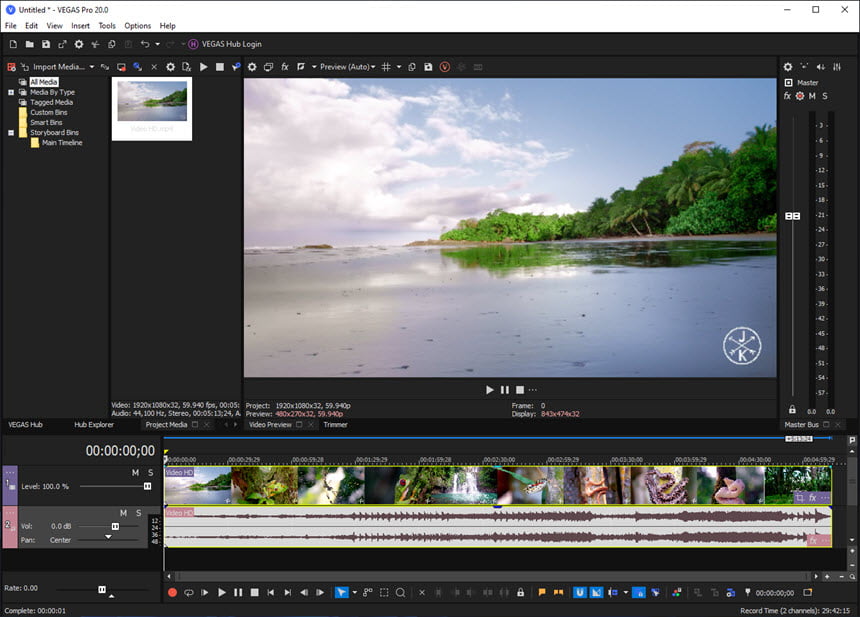Switch to Project Media tab

[166, 424]
